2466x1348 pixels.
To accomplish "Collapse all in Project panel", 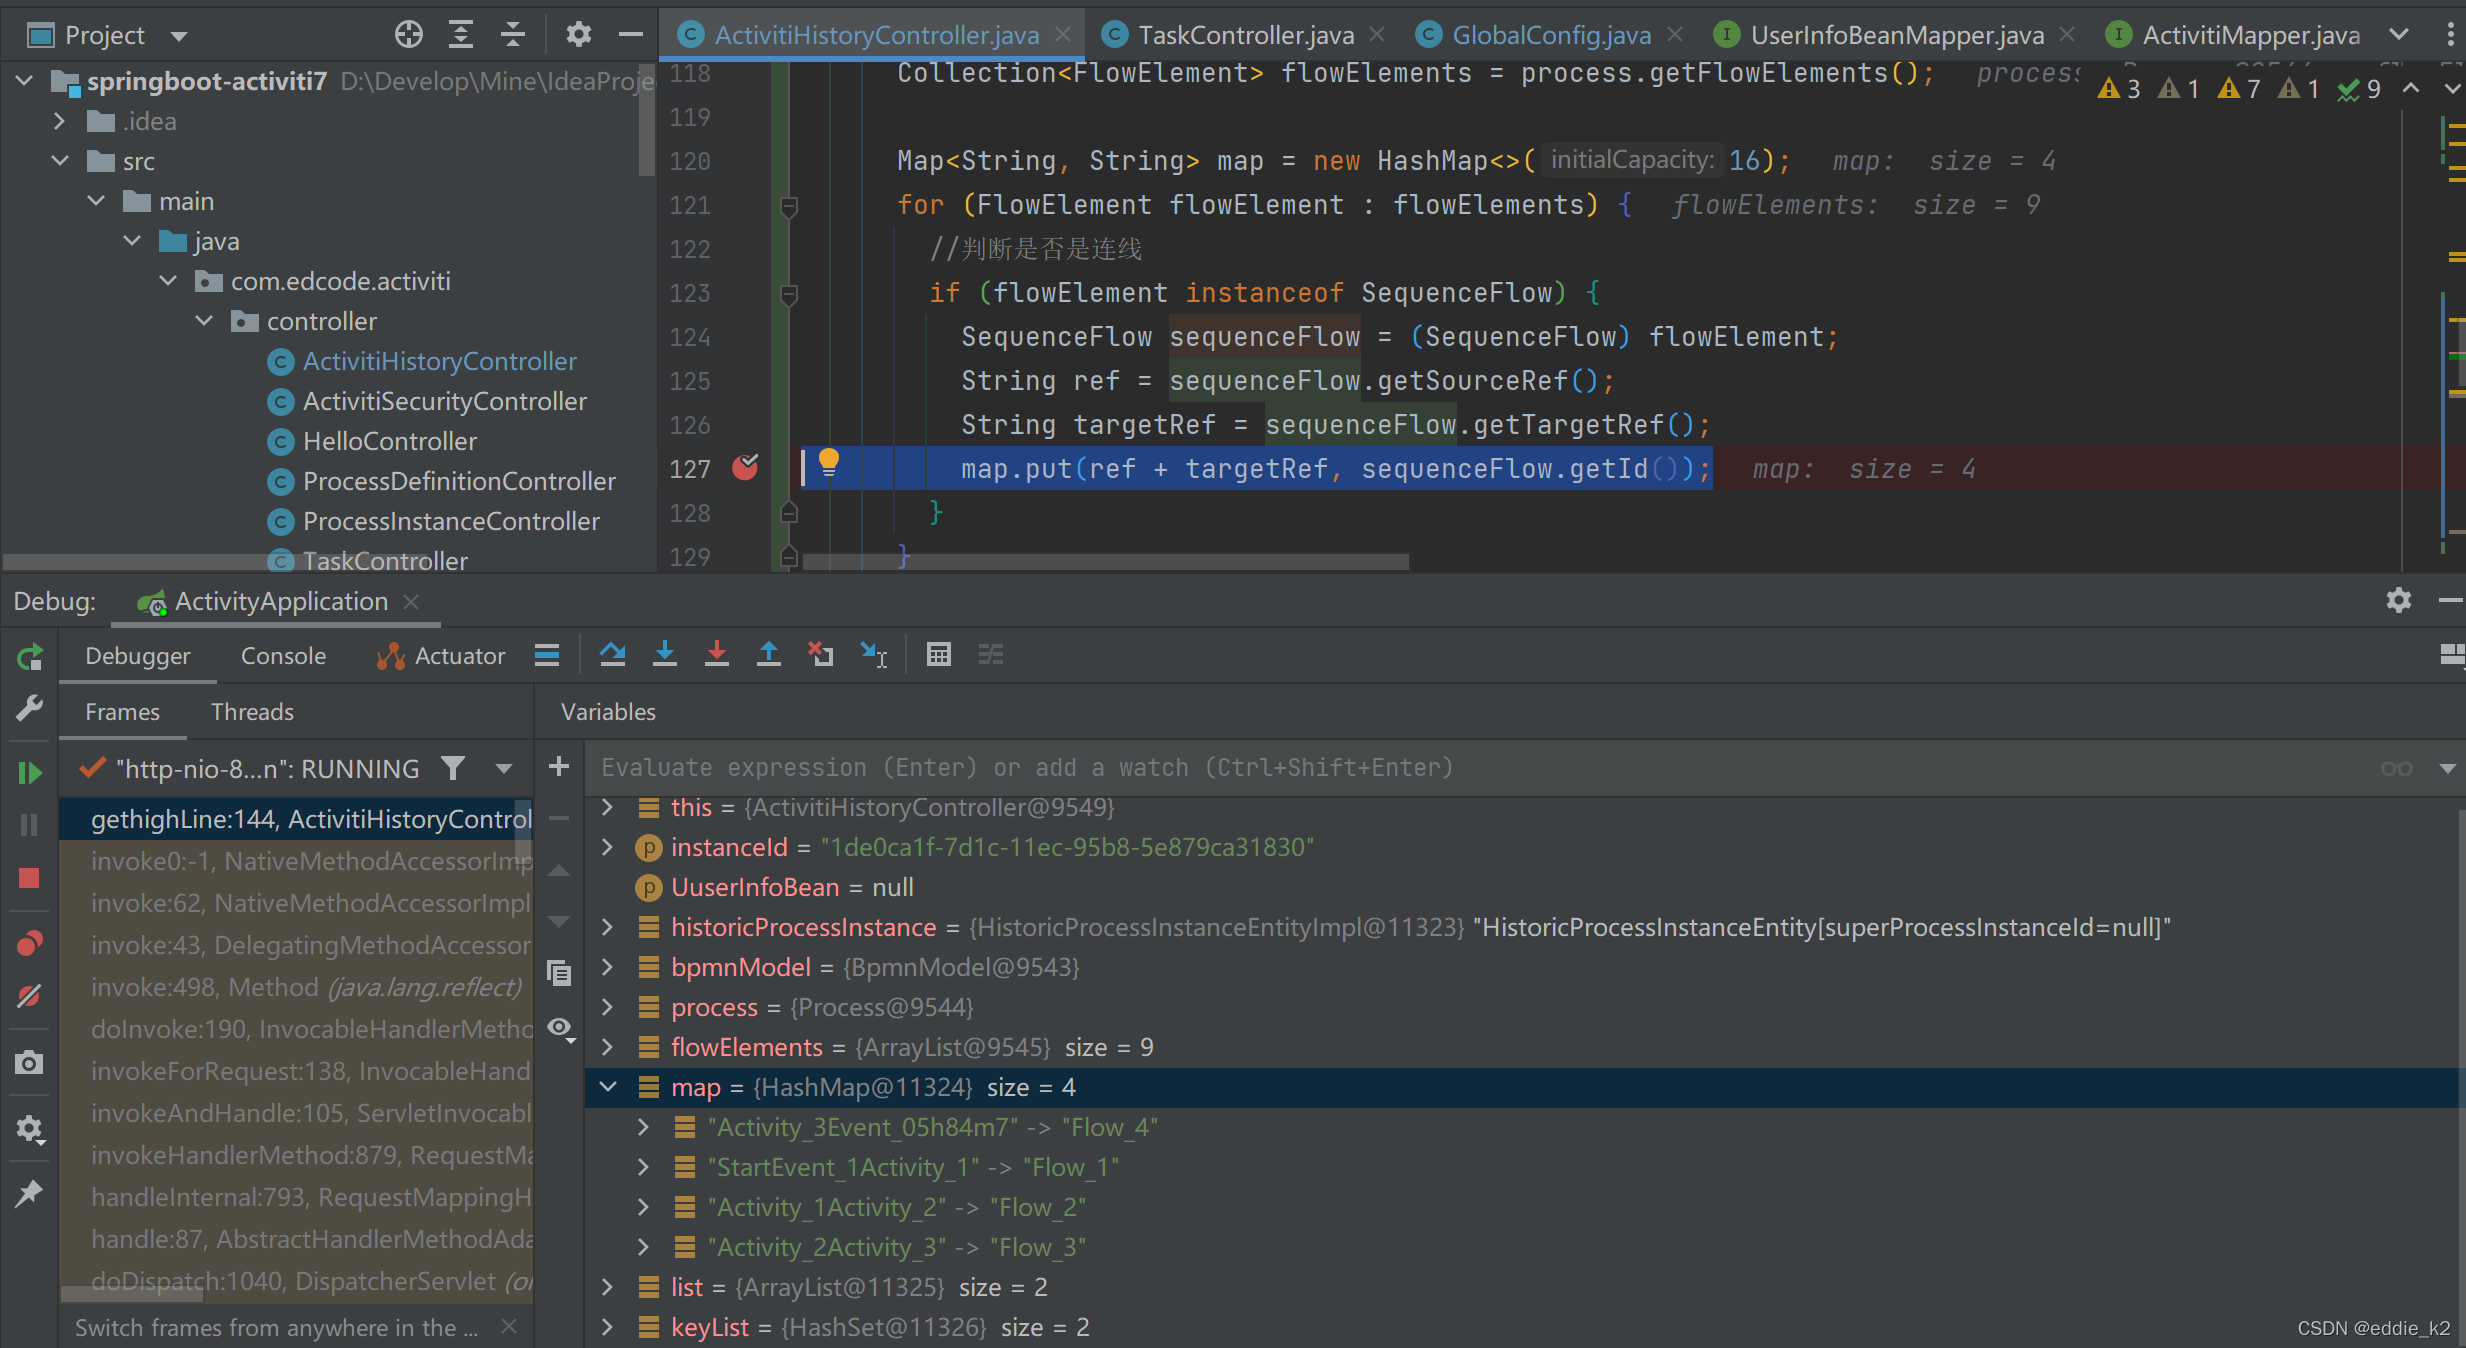I will click(x=512, y=35).
